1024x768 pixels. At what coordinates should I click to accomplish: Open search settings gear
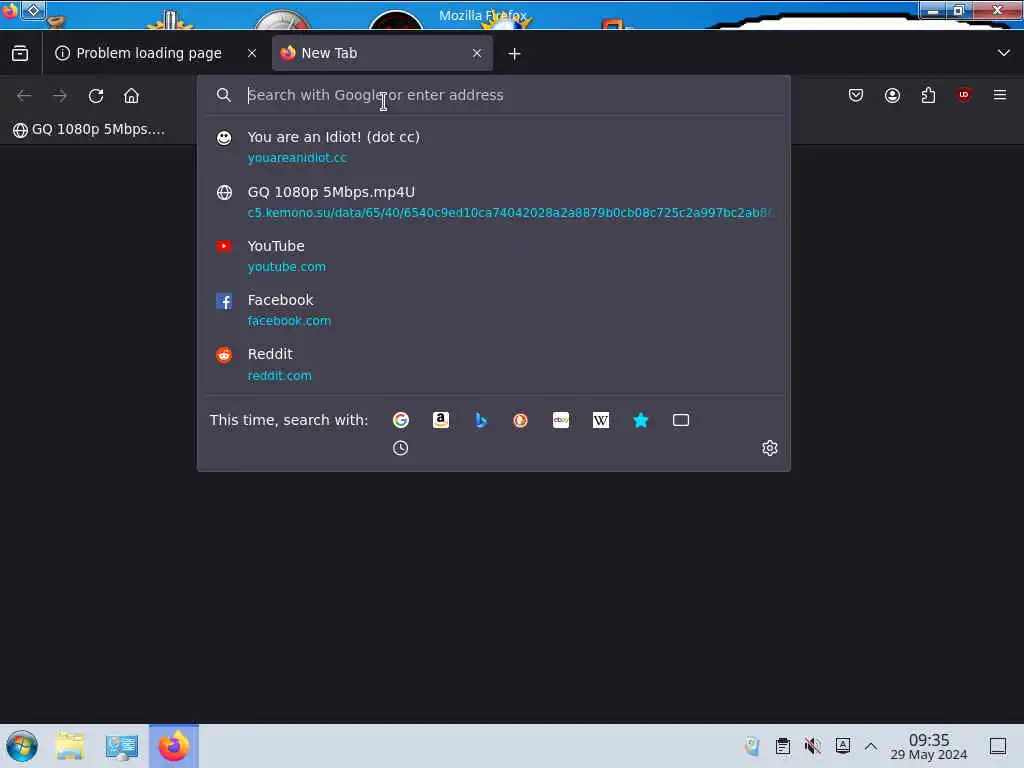coord(770,448)
